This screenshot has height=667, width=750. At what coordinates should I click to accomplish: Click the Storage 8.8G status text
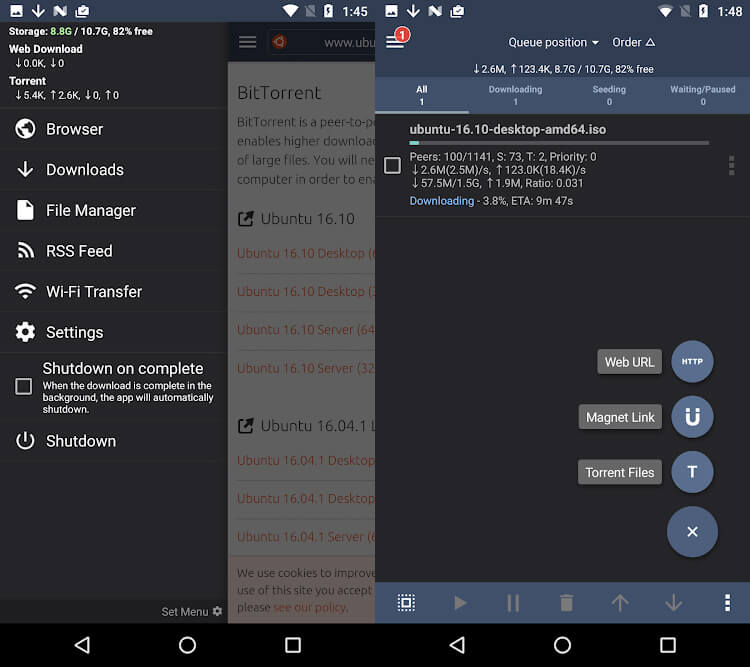pyautogui.click(x=80, y=31)
